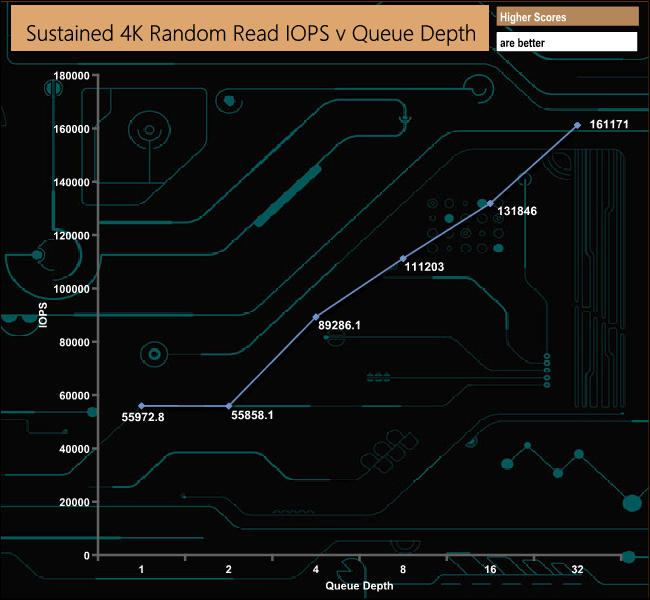Select the diamond marker for 111203

tap(403, 259)
